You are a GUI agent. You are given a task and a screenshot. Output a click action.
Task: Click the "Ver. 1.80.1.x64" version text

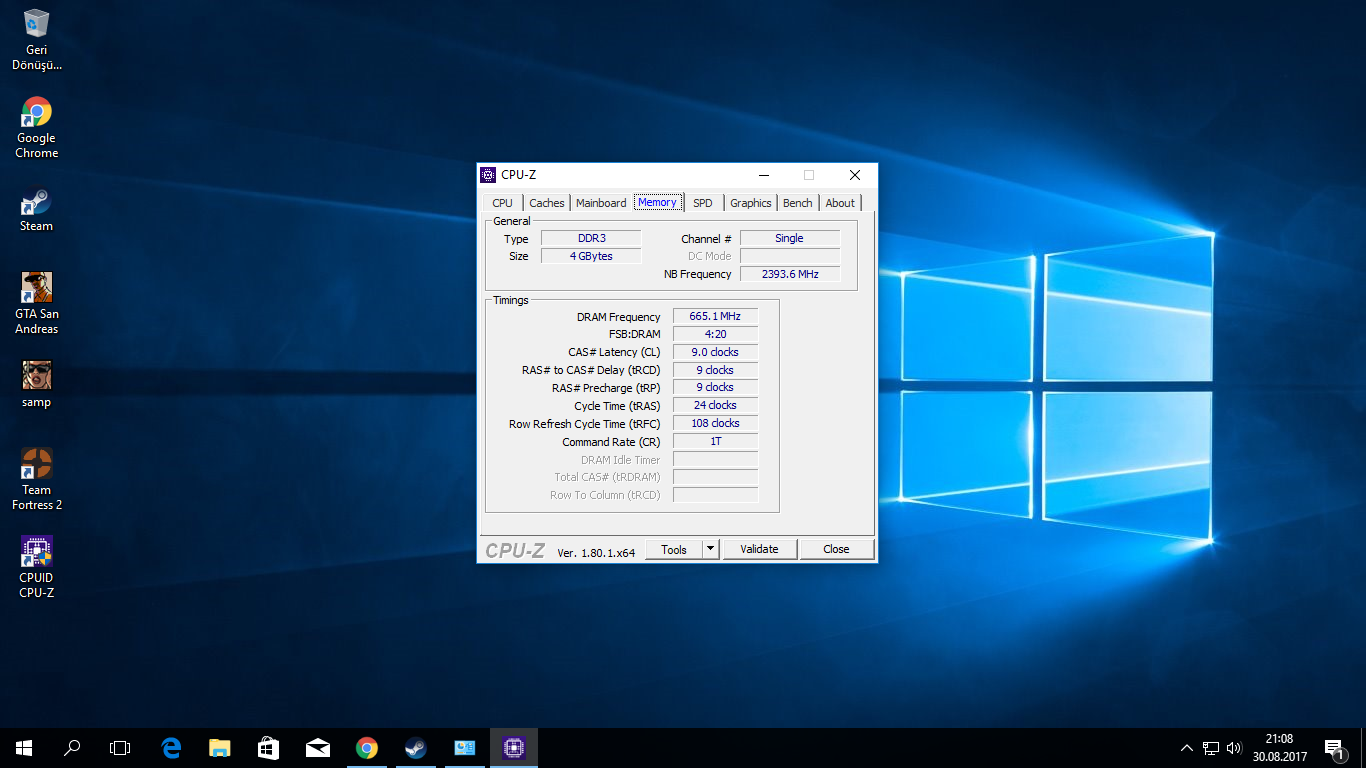click(596, 552)
